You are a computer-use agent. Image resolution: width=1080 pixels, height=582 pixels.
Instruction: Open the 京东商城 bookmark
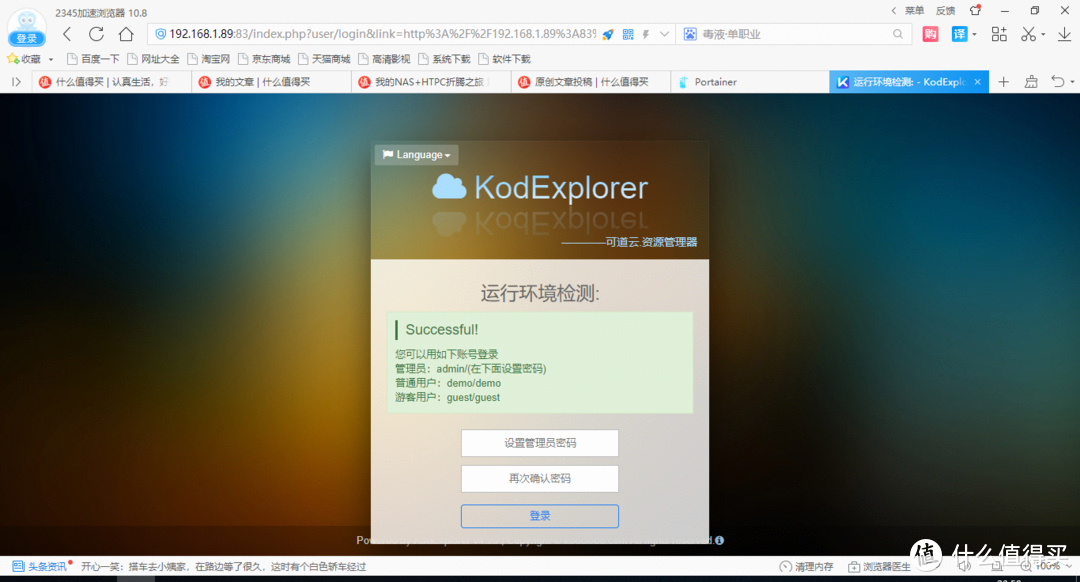pyautogui.click(x=264, y=59)
